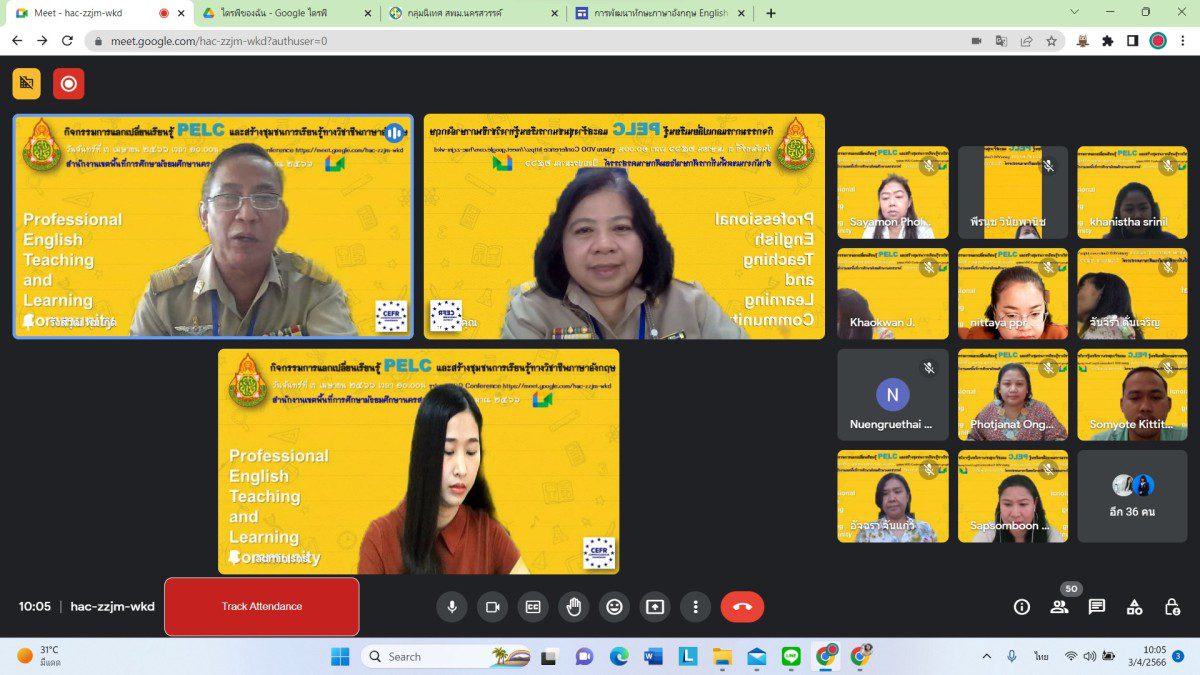The width and height of the screenshot is (1200, 675).
Task: Reload the Meet page
Action: tap(67, 41)
